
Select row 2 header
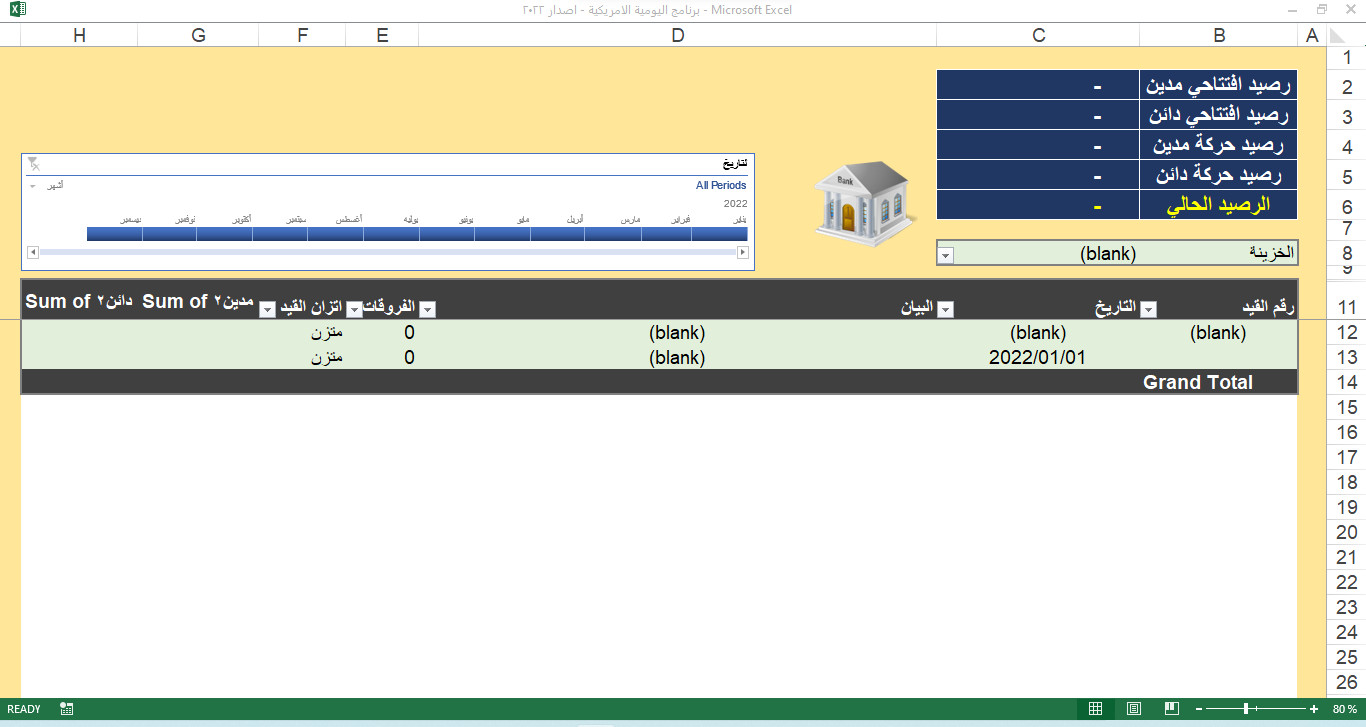point(1346,87)
